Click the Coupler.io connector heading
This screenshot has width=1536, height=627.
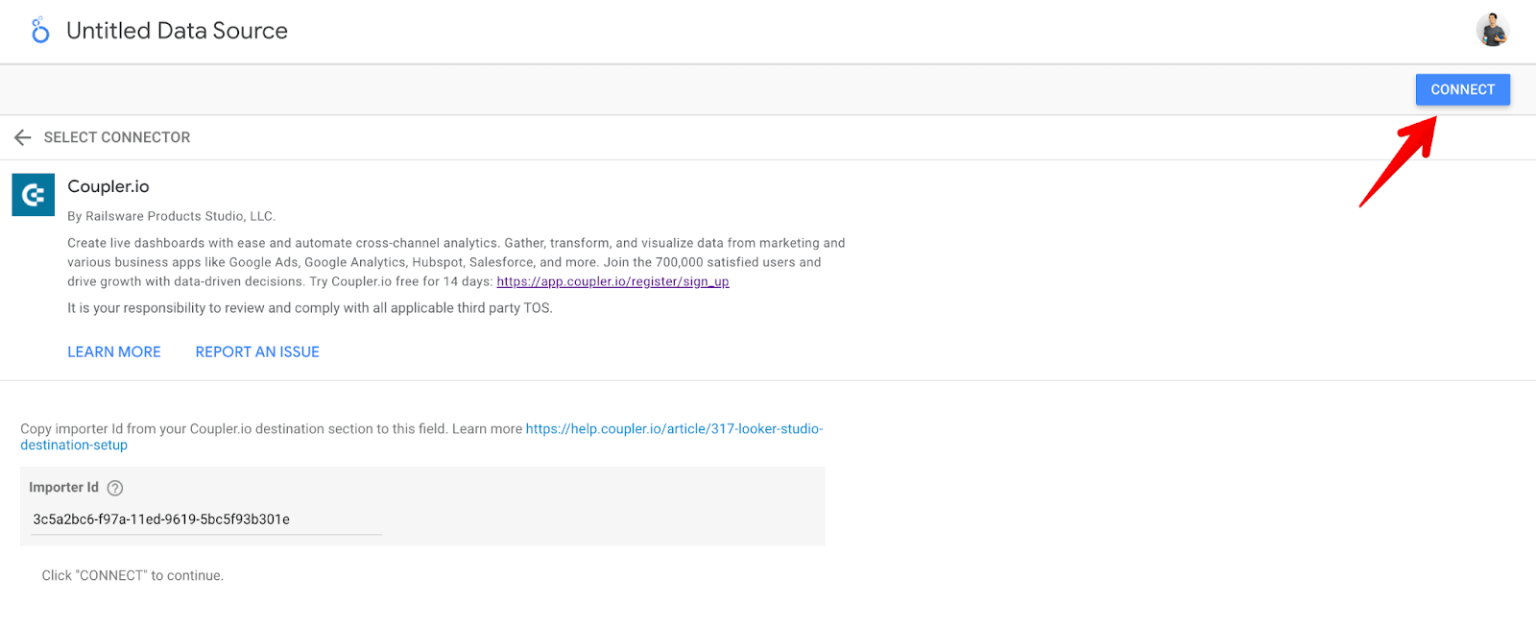coord(108,186)
